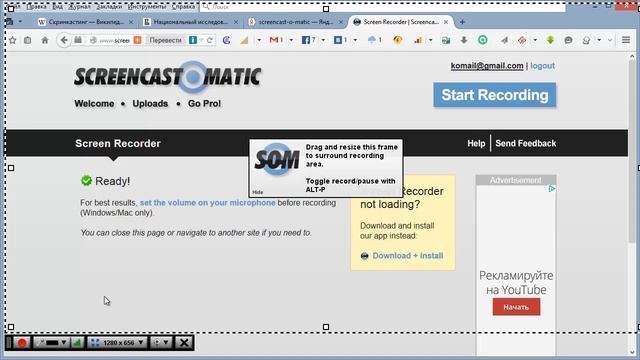Screen dimensions: 640x360
Task: Click Send Feedback in the black bar
Action: [x=526, y=144]
